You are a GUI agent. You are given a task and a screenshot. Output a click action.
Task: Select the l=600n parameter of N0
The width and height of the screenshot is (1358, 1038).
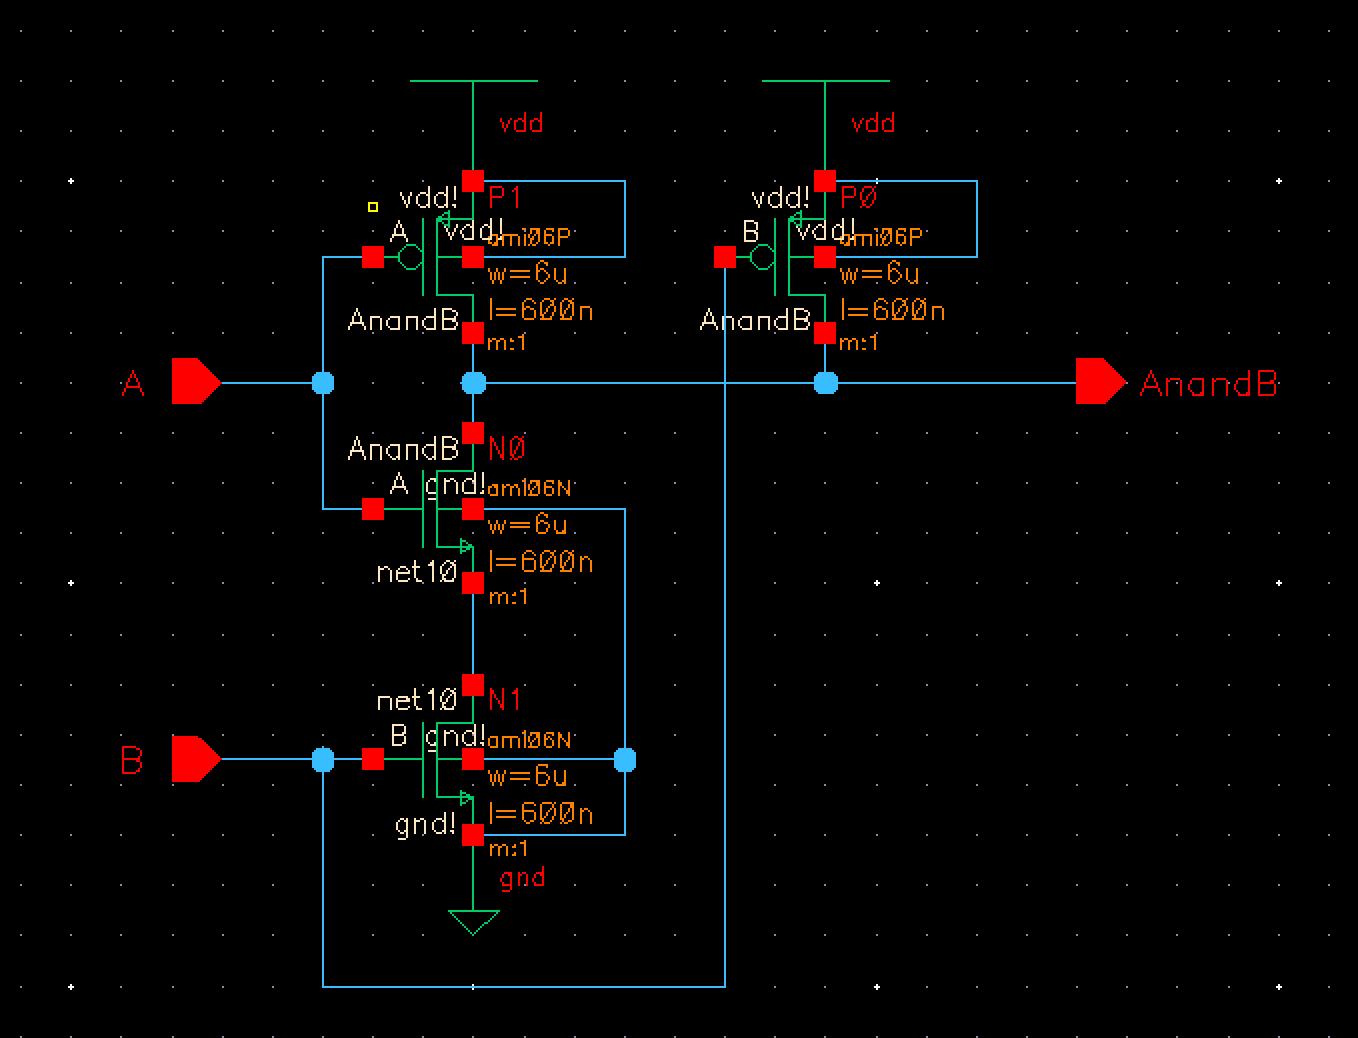541,563
